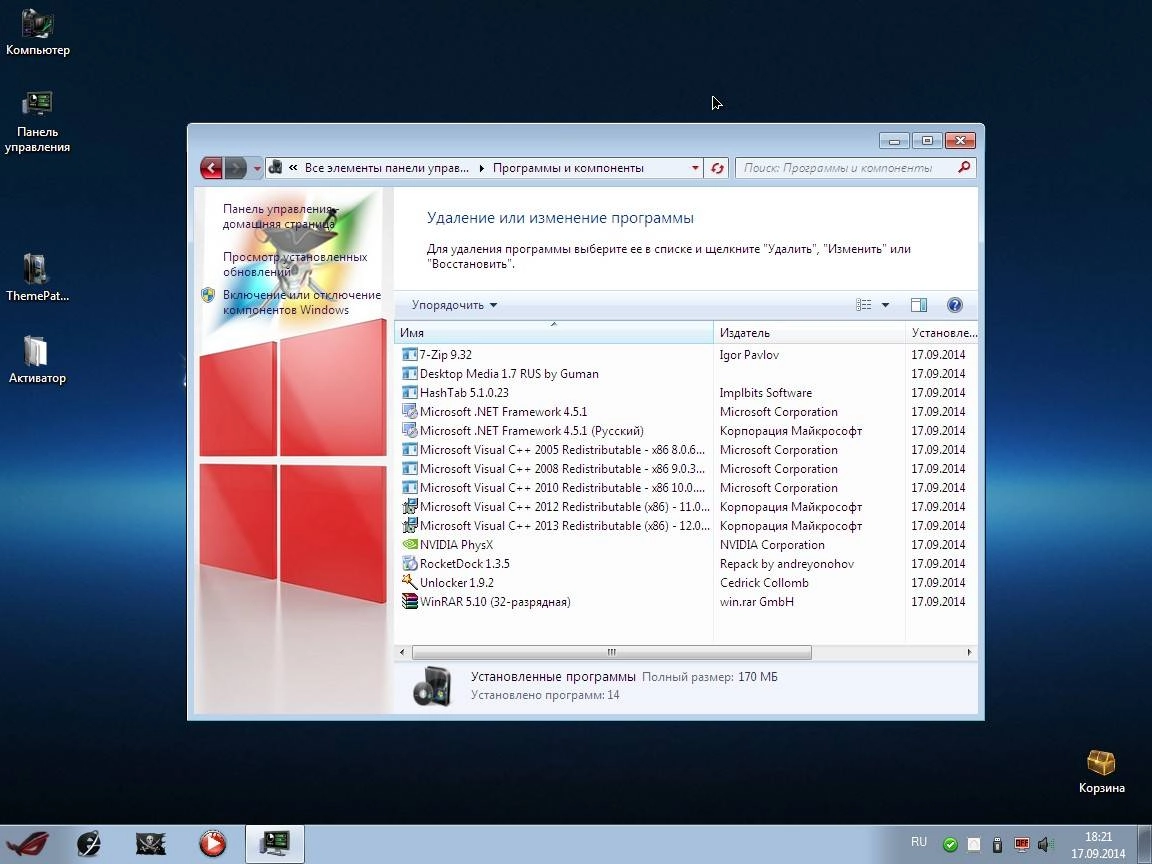Sort by the Имя column header
The image size is (1152, 864).
pos(554,333)
